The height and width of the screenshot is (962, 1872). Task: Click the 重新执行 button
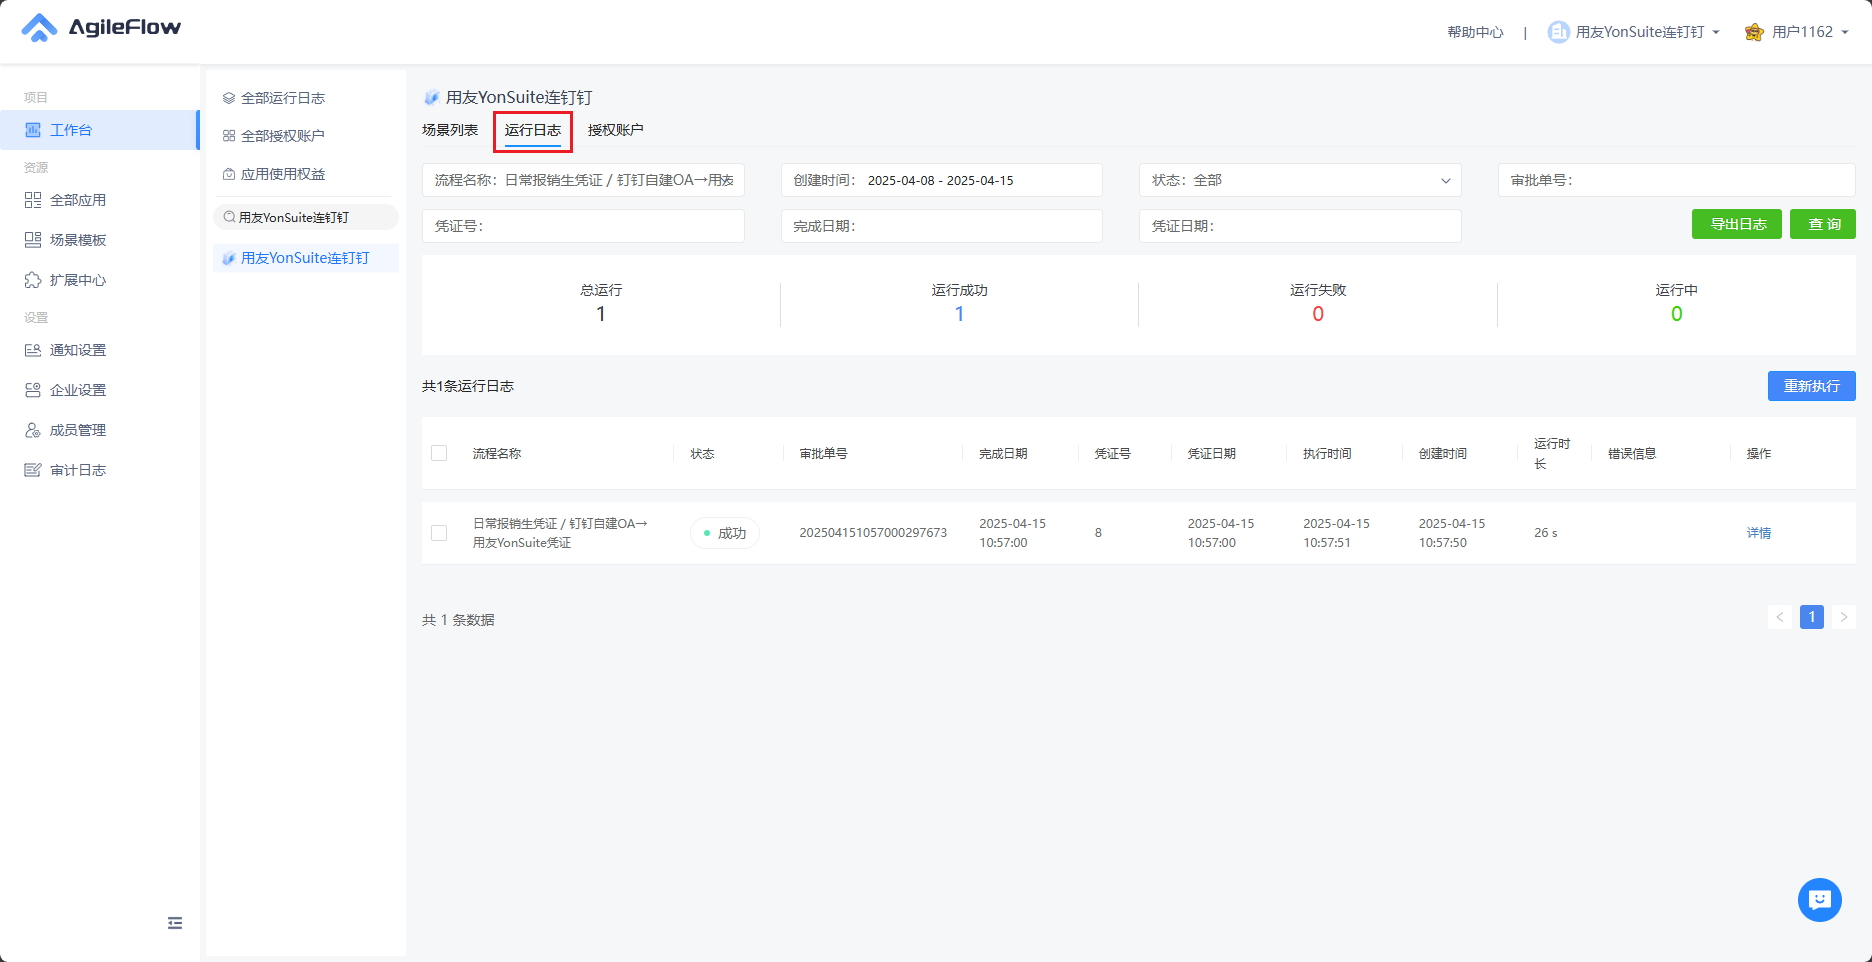1812,386
